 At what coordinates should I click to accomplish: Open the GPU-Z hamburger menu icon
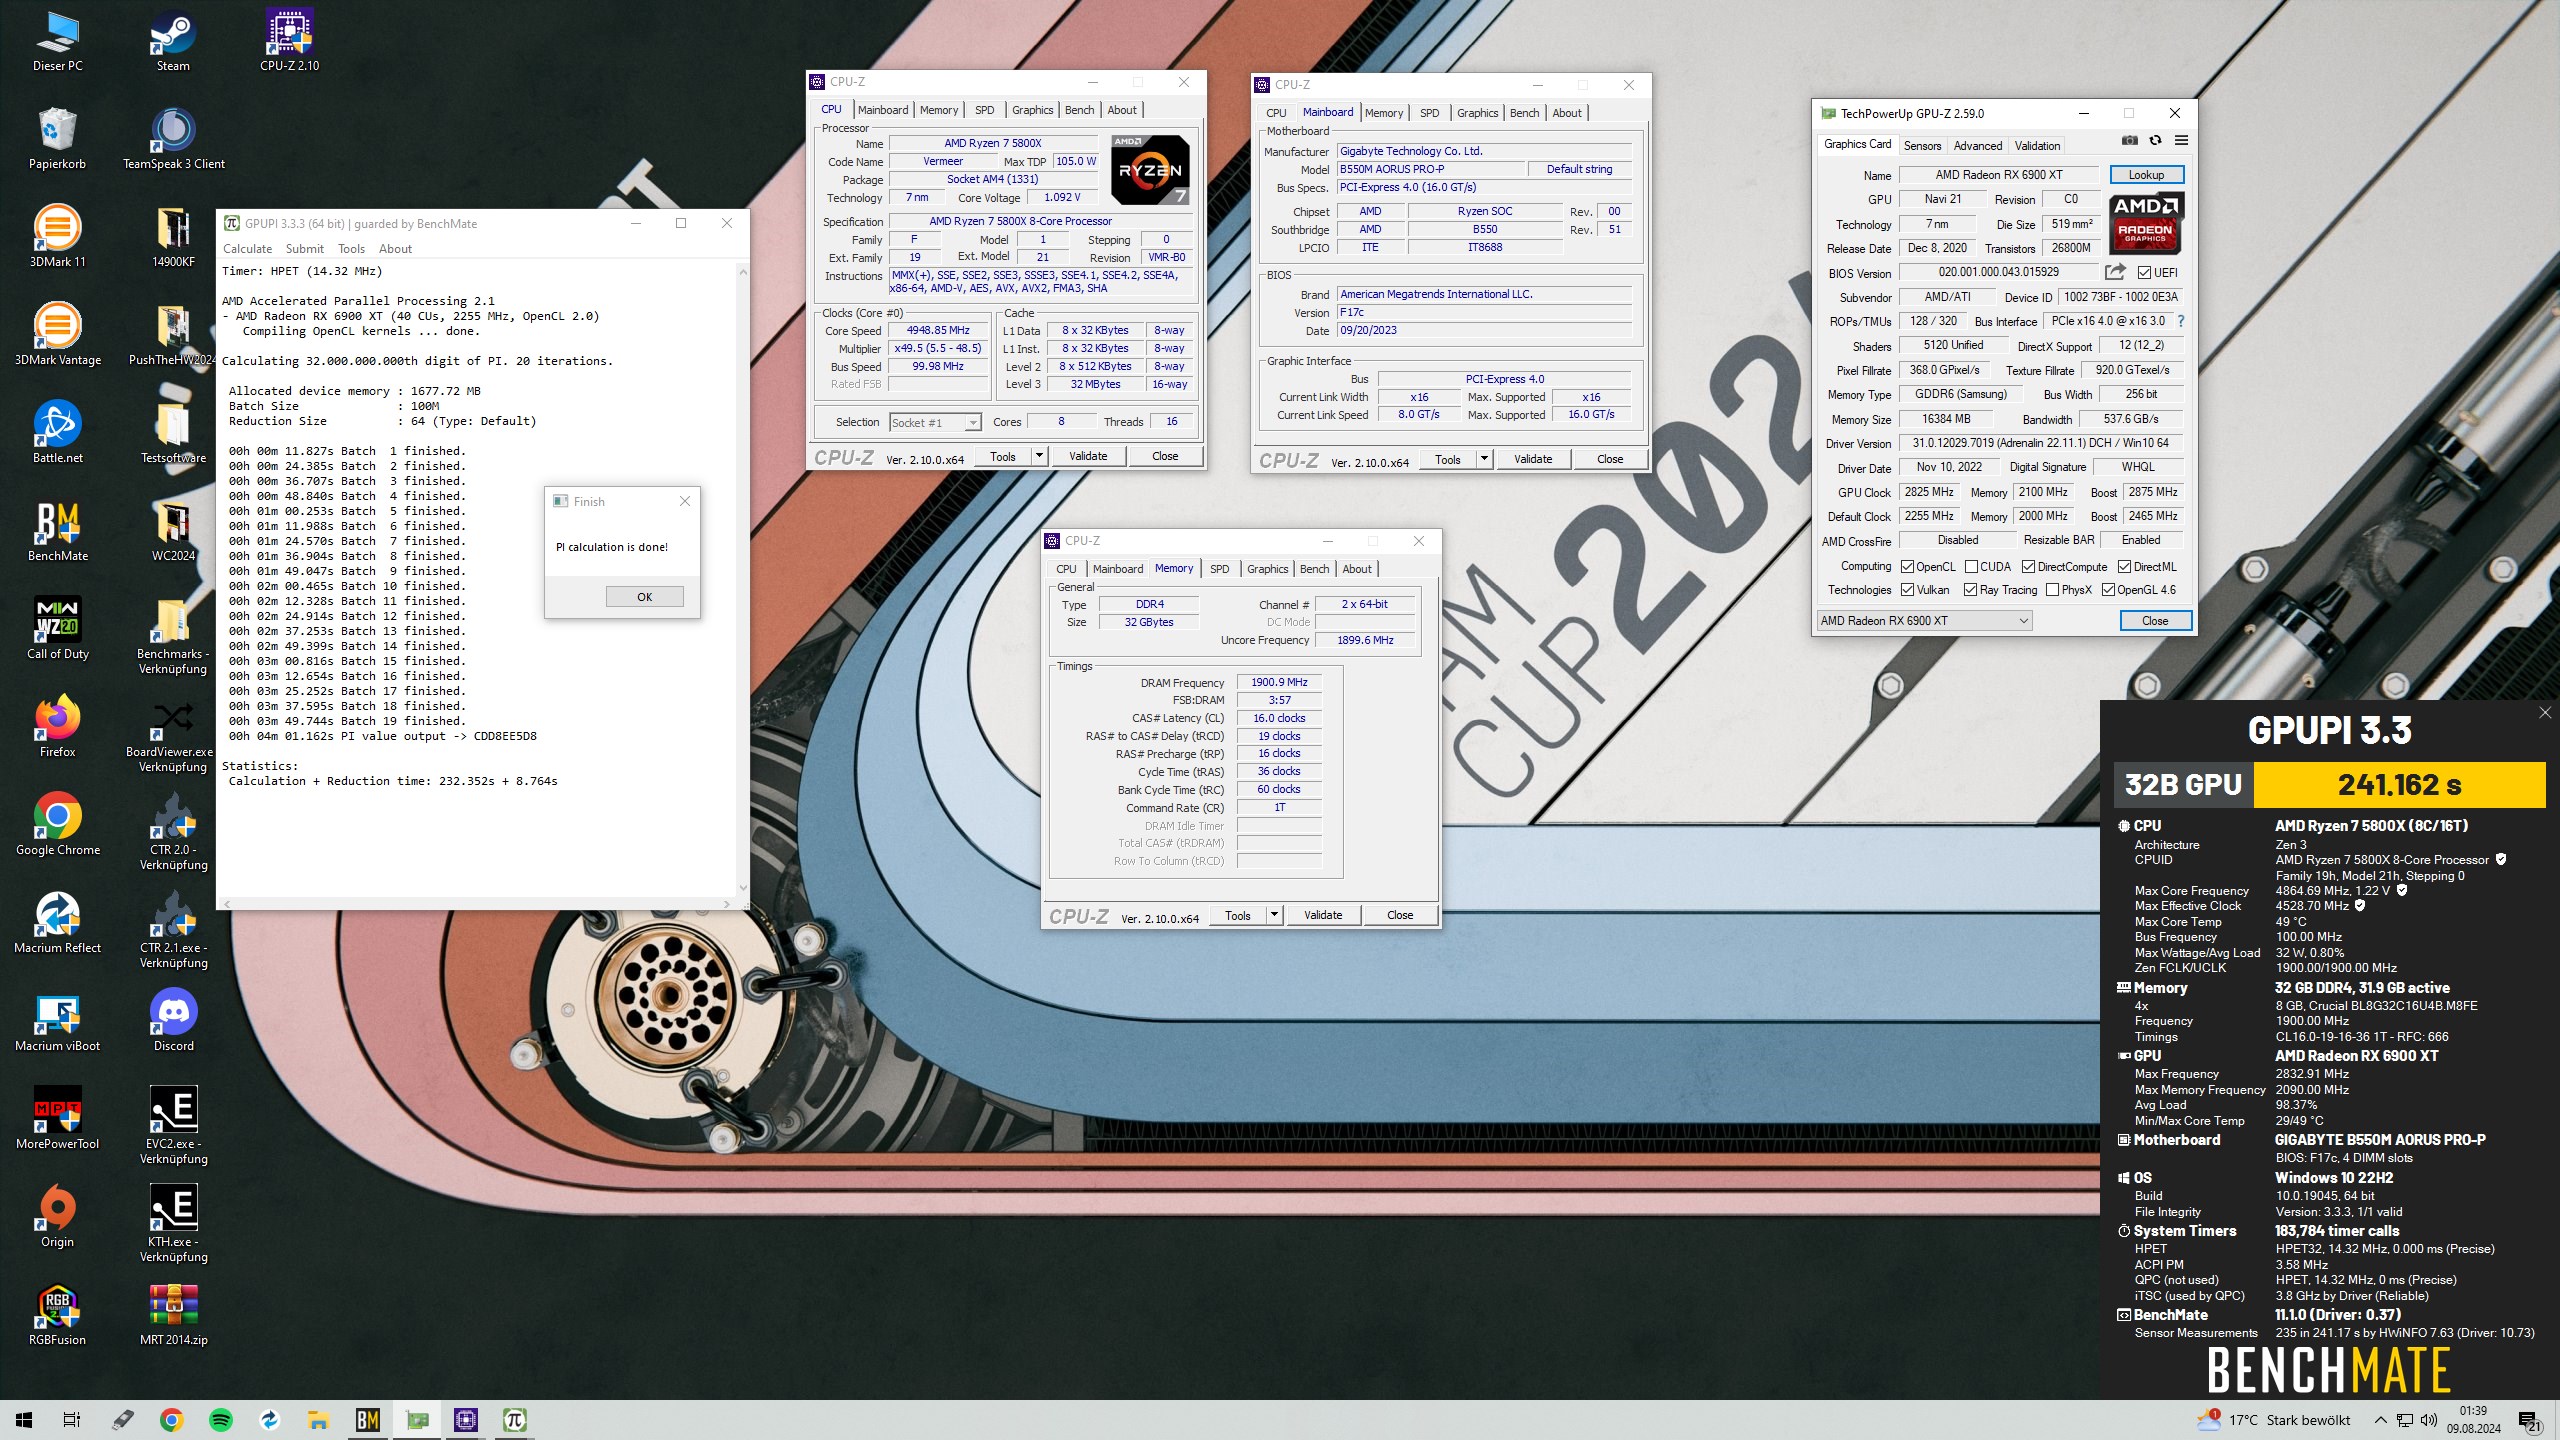point(2181,141)
